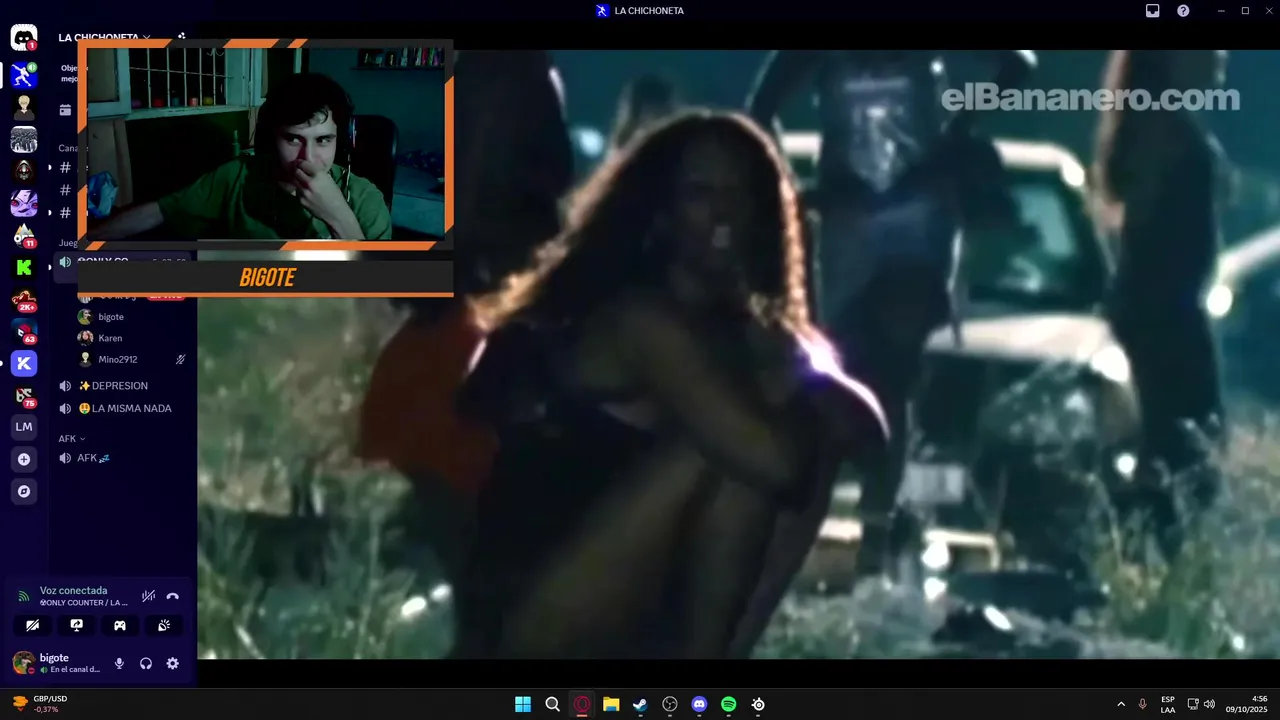Open server with the 75 notification badge
Image resolution: width=1280 pixels, height=720 pixels.
pyautogui.click(x=24, y=395)
